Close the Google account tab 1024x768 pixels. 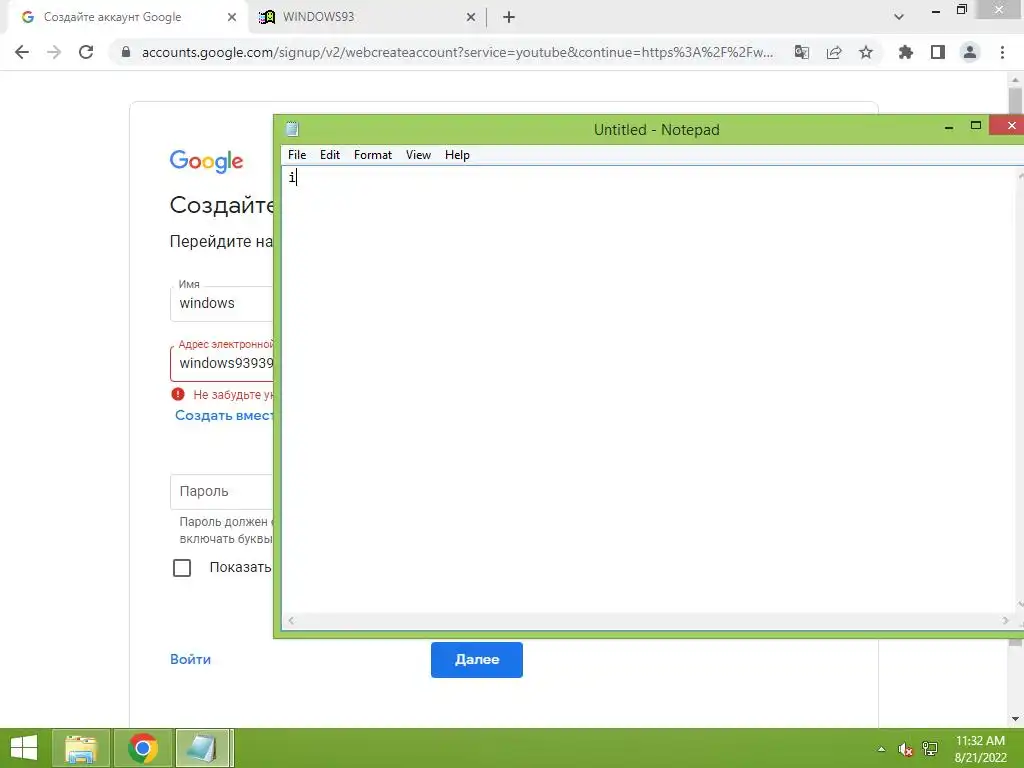(232, 17)
